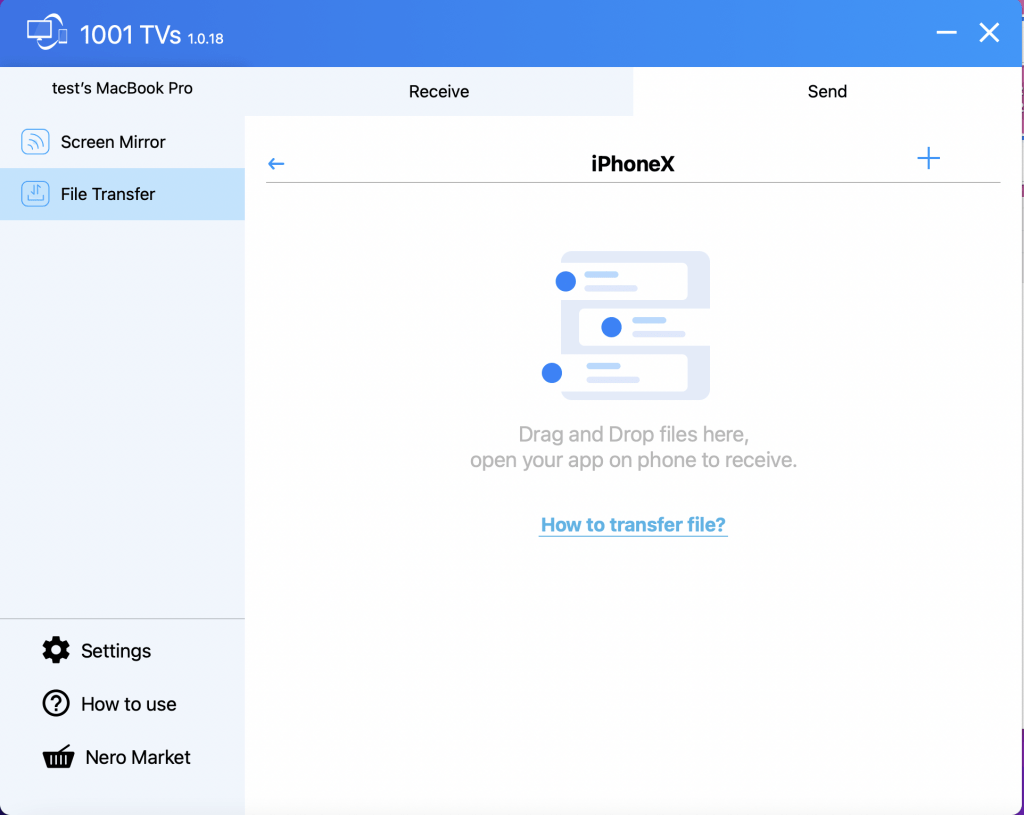Click the test's MacBook Pro device name
This screenshot has width=1024, height=815.
122,88
